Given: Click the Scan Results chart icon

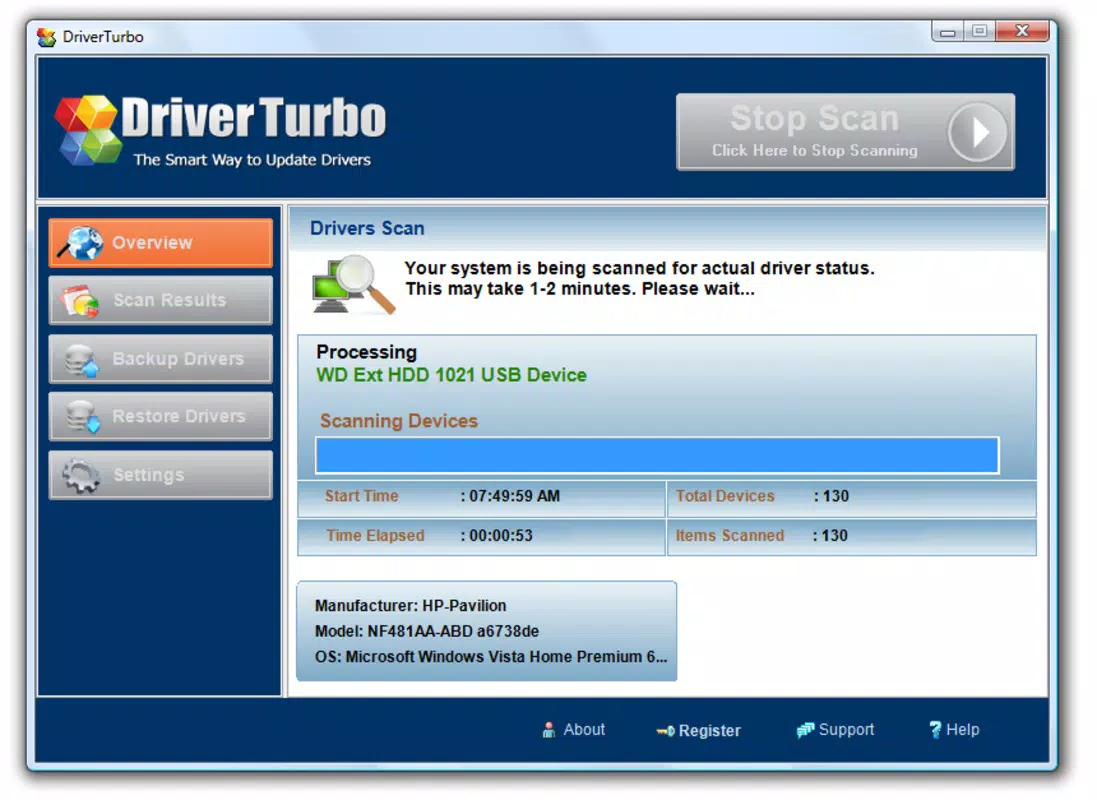Looking at the screenshot, I should point(79,302).
